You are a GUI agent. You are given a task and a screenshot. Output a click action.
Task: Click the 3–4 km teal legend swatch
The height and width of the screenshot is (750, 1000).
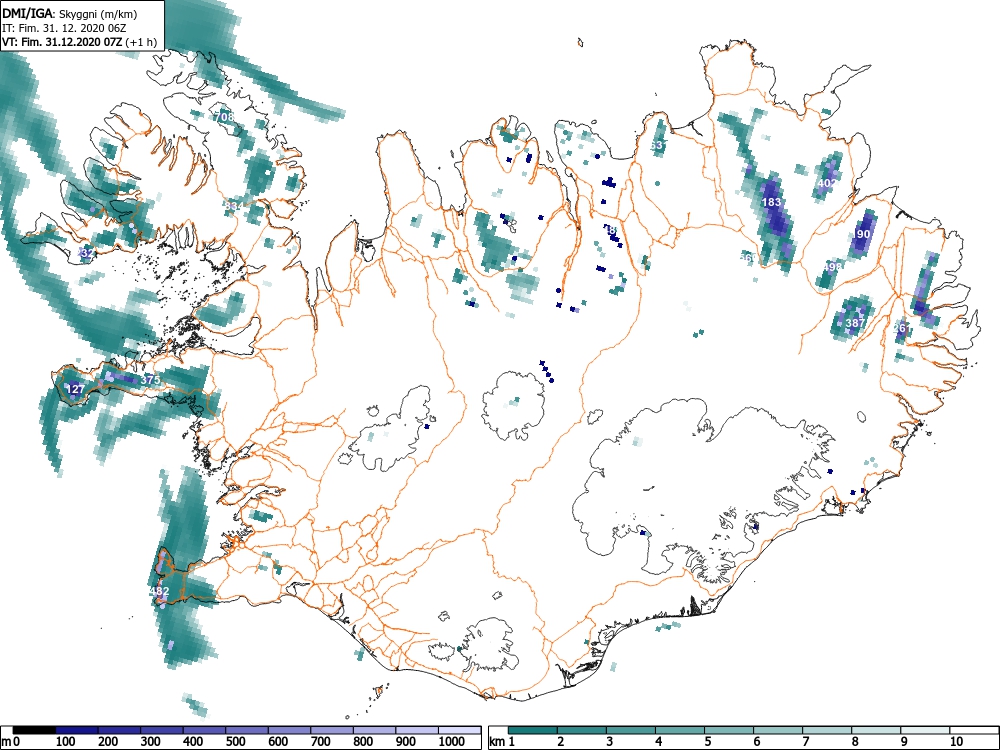pos(631,730)
